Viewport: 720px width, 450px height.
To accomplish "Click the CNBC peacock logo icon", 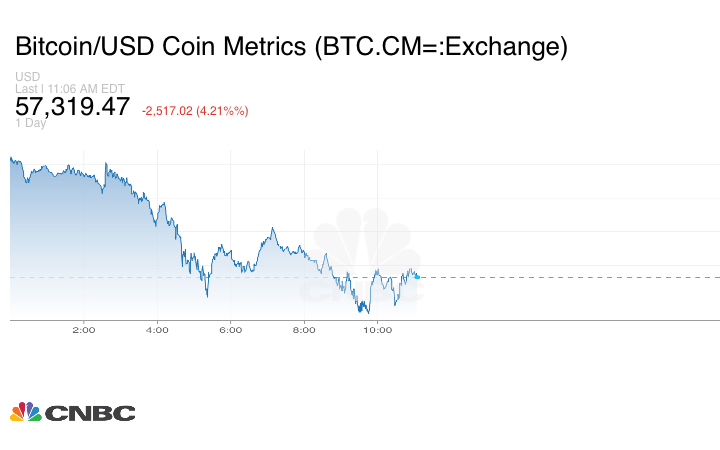I will click(26, 412).
